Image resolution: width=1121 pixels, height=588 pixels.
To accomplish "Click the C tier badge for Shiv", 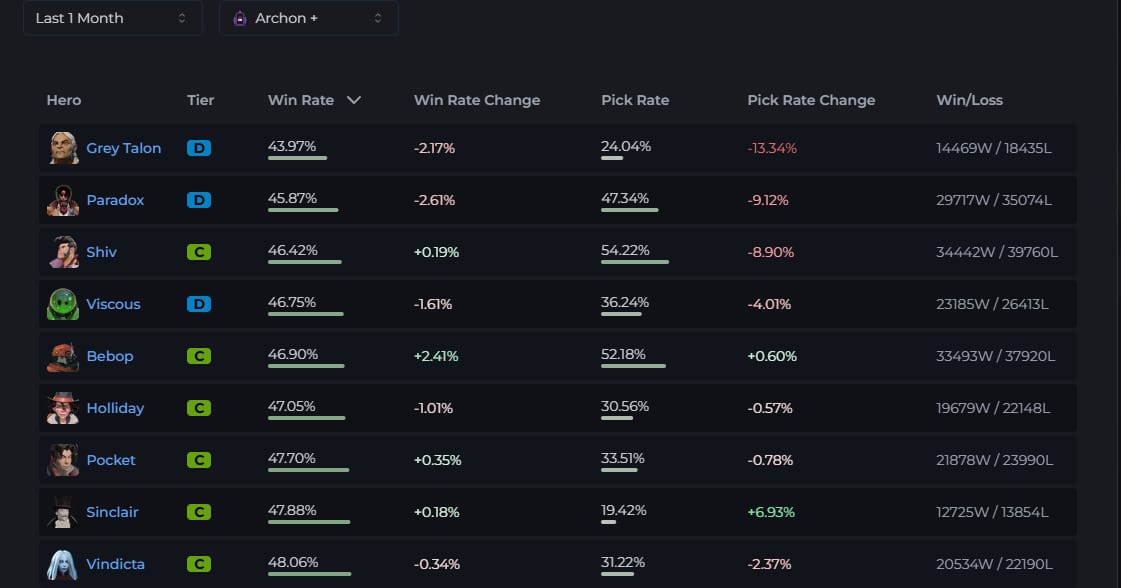I will (x=199, y=252).
